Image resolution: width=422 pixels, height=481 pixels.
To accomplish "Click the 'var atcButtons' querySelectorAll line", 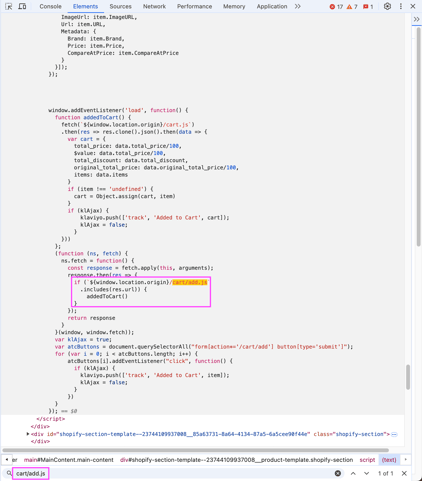I will coord(204,347).
